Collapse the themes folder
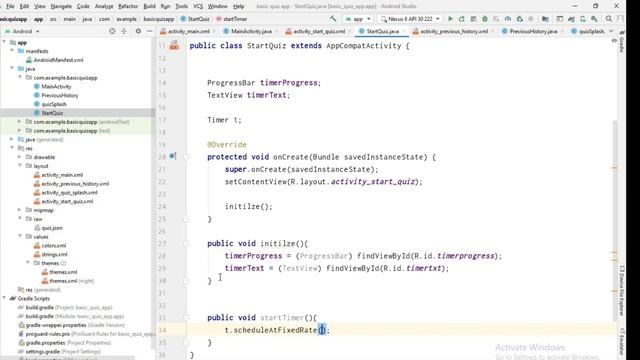640x360 pixels. [x=28, y=263]
